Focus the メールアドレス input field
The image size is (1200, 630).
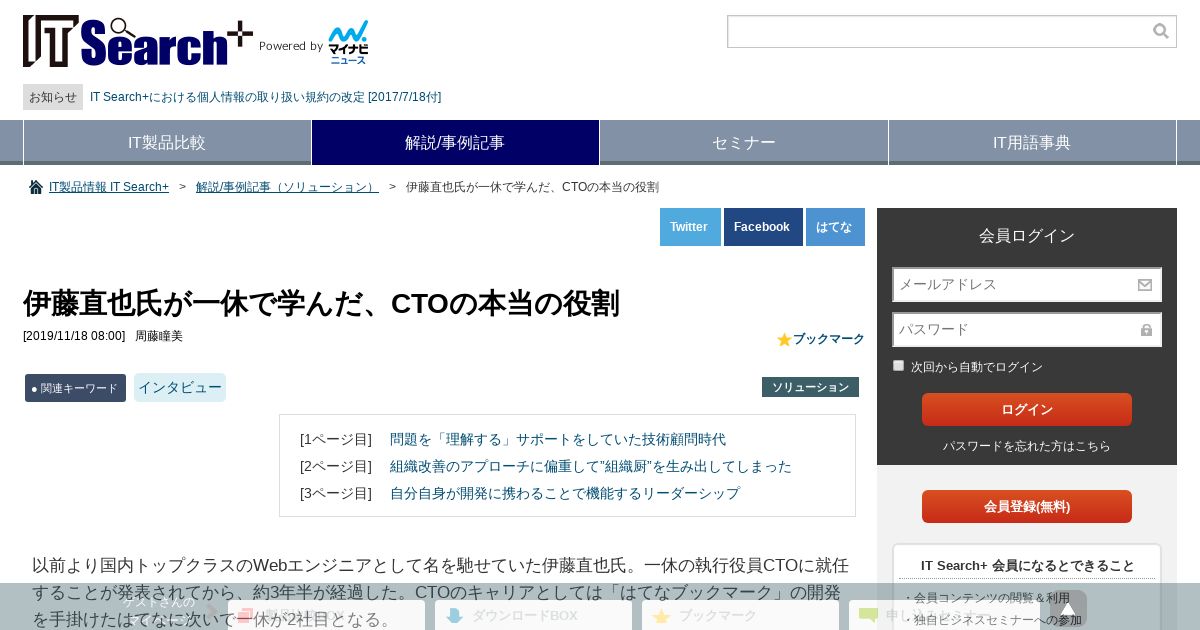click(x=1027, y=285)
